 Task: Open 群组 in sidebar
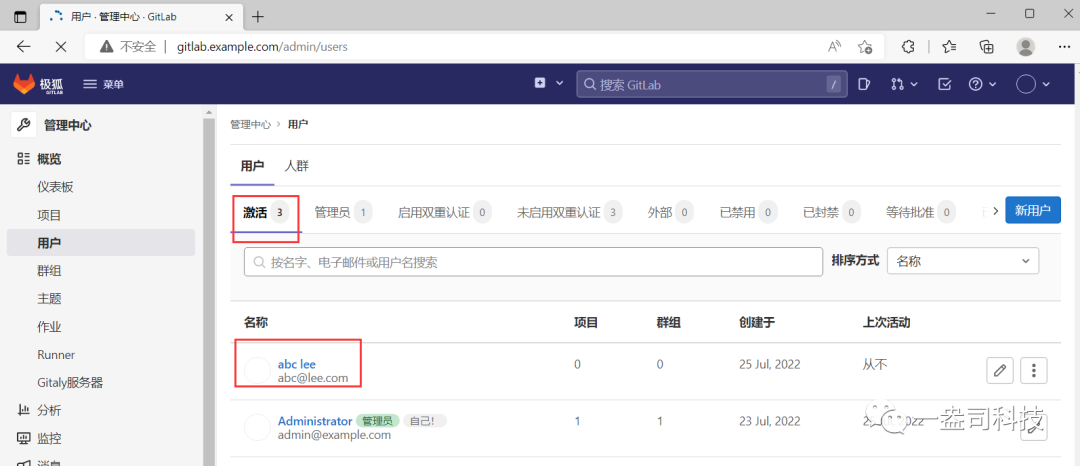pyautogui.click(x=49, y=271)
